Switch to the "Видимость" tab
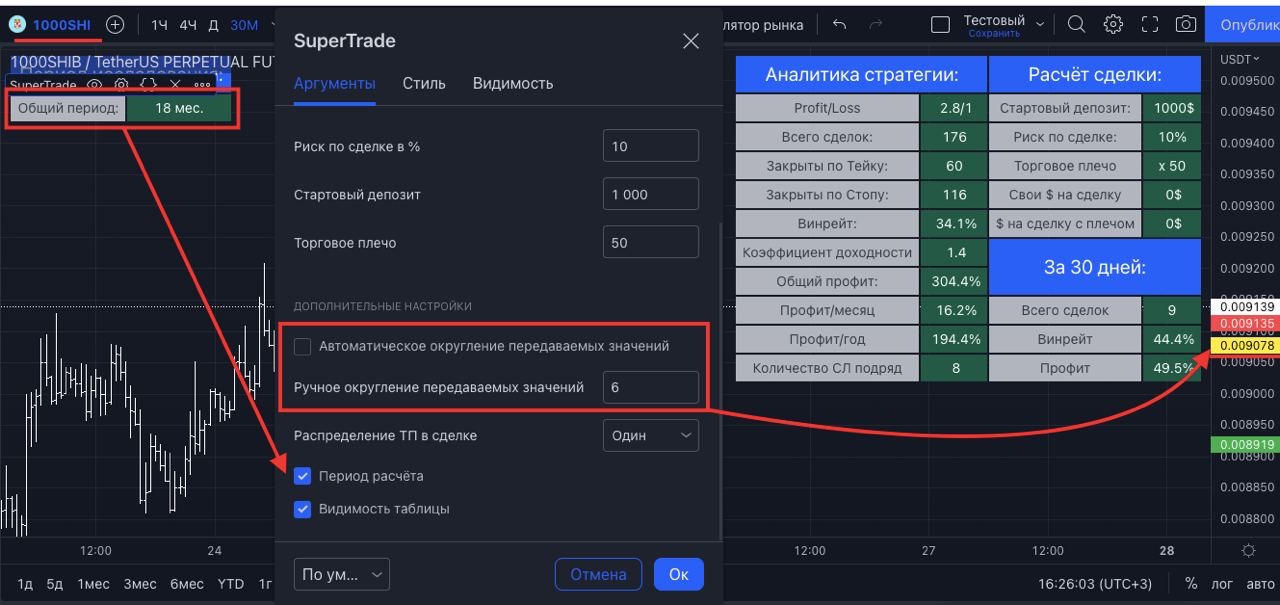Image resolution: width=1280 pixels, height=605 pixels. [512, 84]
